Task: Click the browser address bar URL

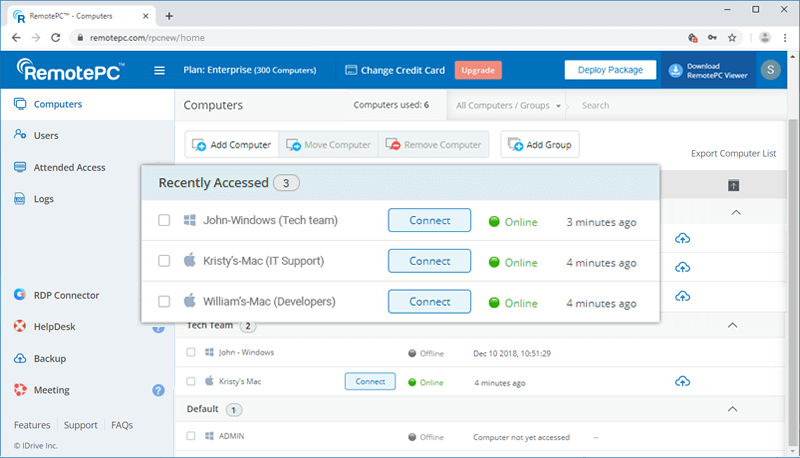Action: (147, 38)
